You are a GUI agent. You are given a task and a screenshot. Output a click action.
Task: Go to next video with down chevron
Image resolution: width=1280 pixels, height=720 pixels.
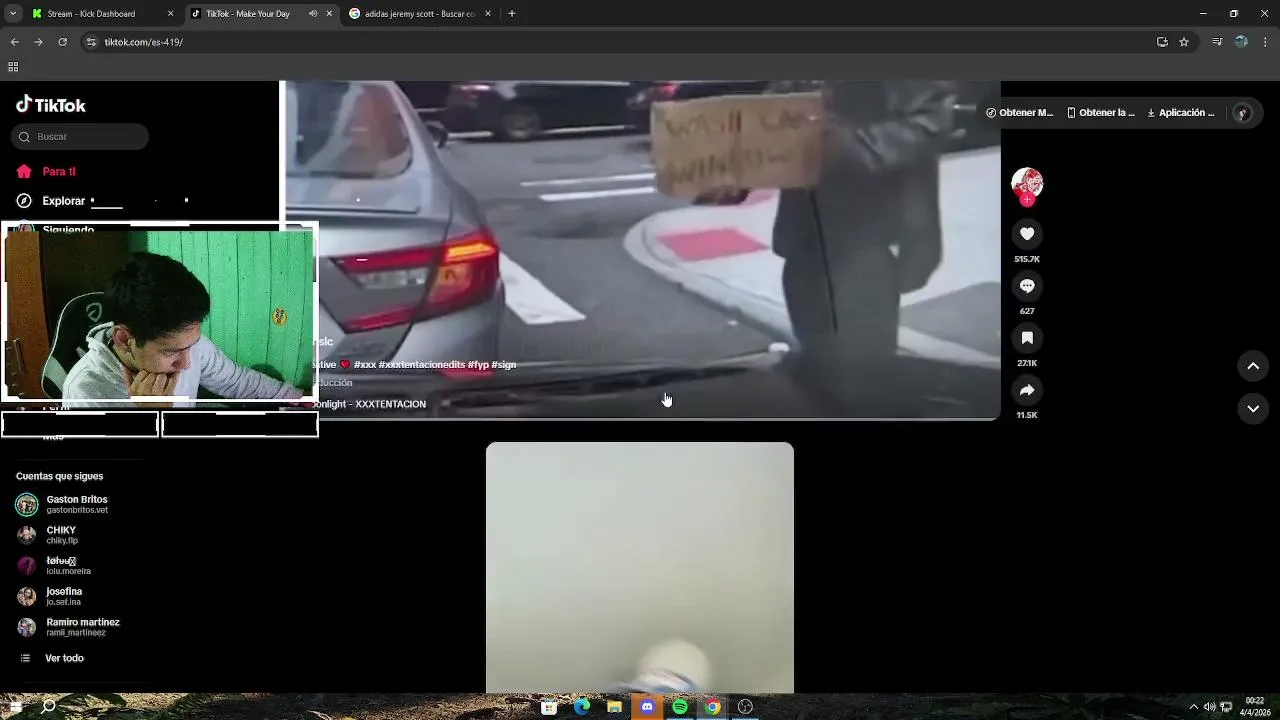click(1253, 408)
